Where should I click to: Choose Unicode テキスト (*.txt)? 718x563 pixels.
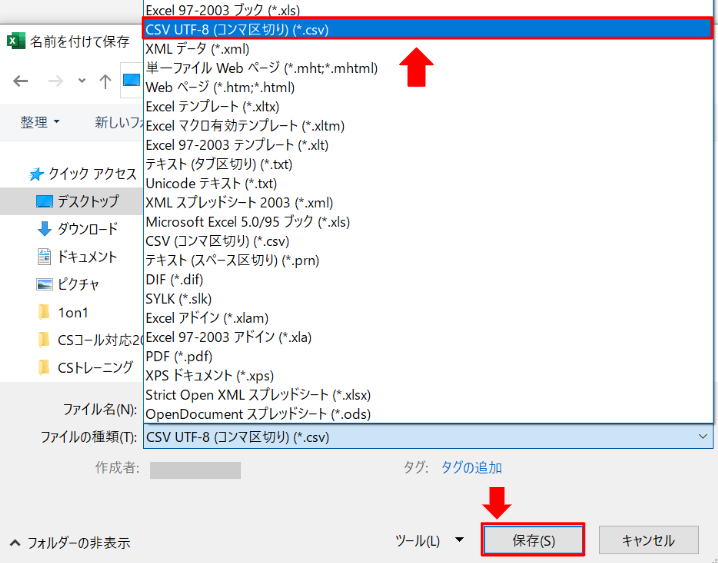(428, 183)
